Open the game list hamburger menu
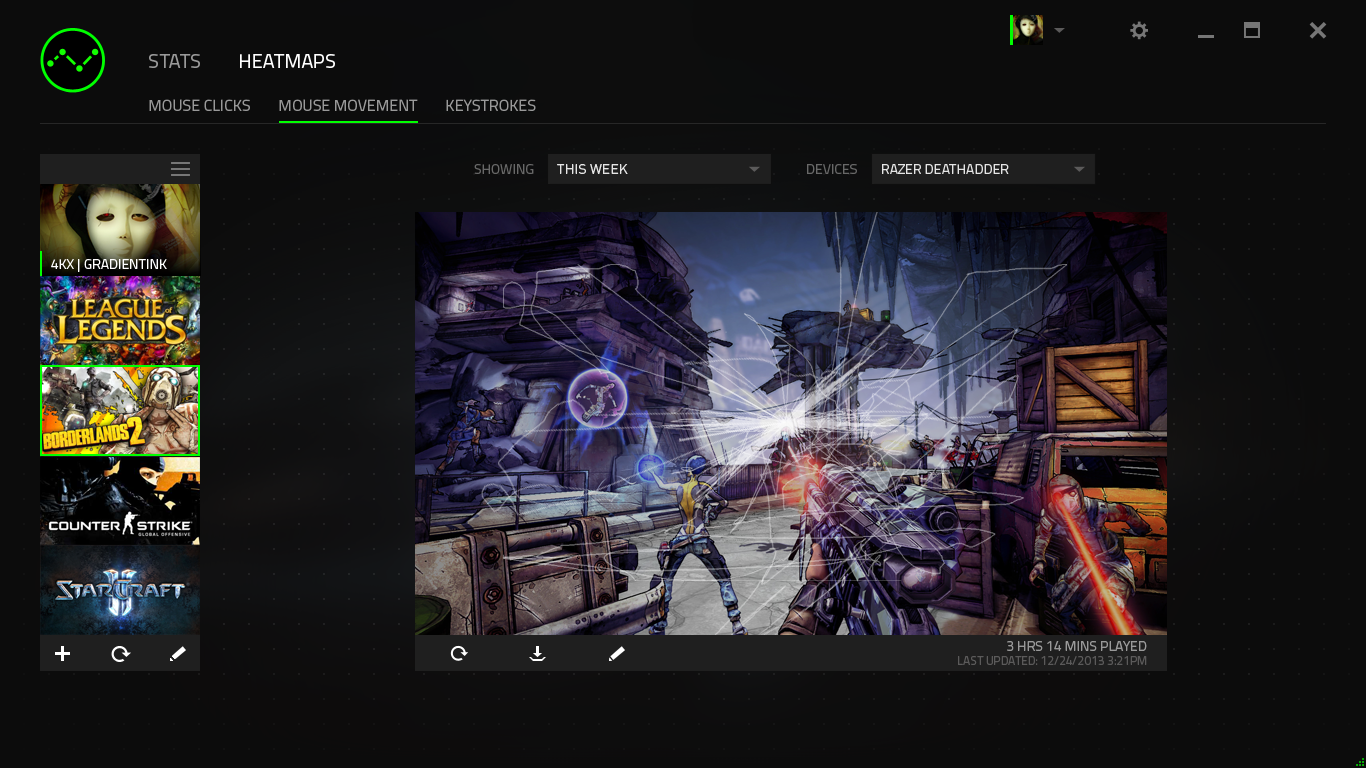 coord(180,169)
